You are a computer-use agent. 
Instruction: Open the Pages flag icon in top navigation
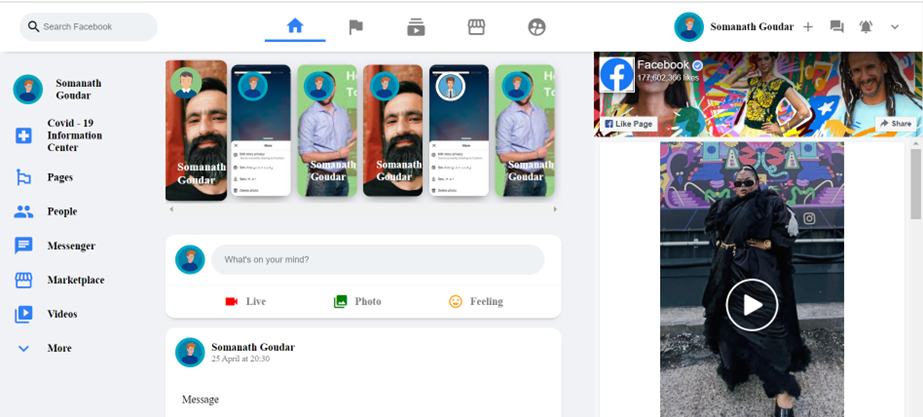[355, 27]
